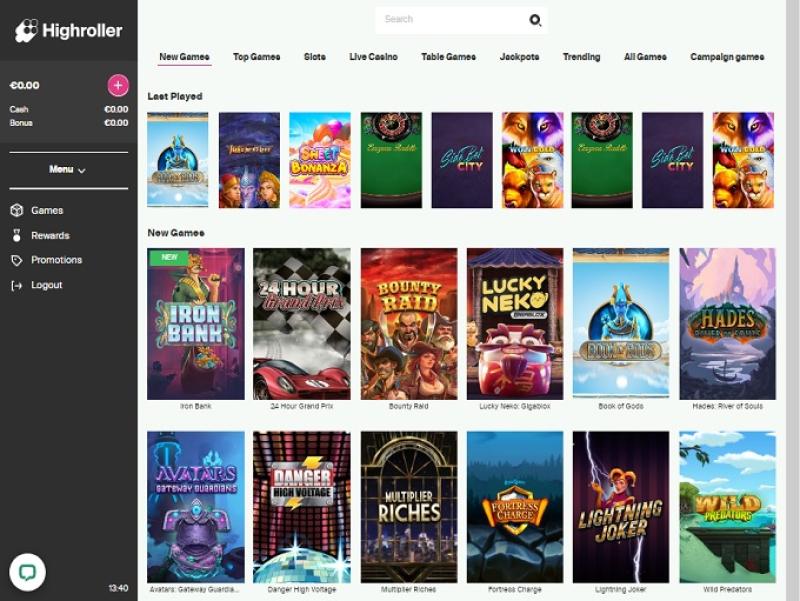Type in the Search field
Screen dimensions: 800x601
(x=450, y=20)
